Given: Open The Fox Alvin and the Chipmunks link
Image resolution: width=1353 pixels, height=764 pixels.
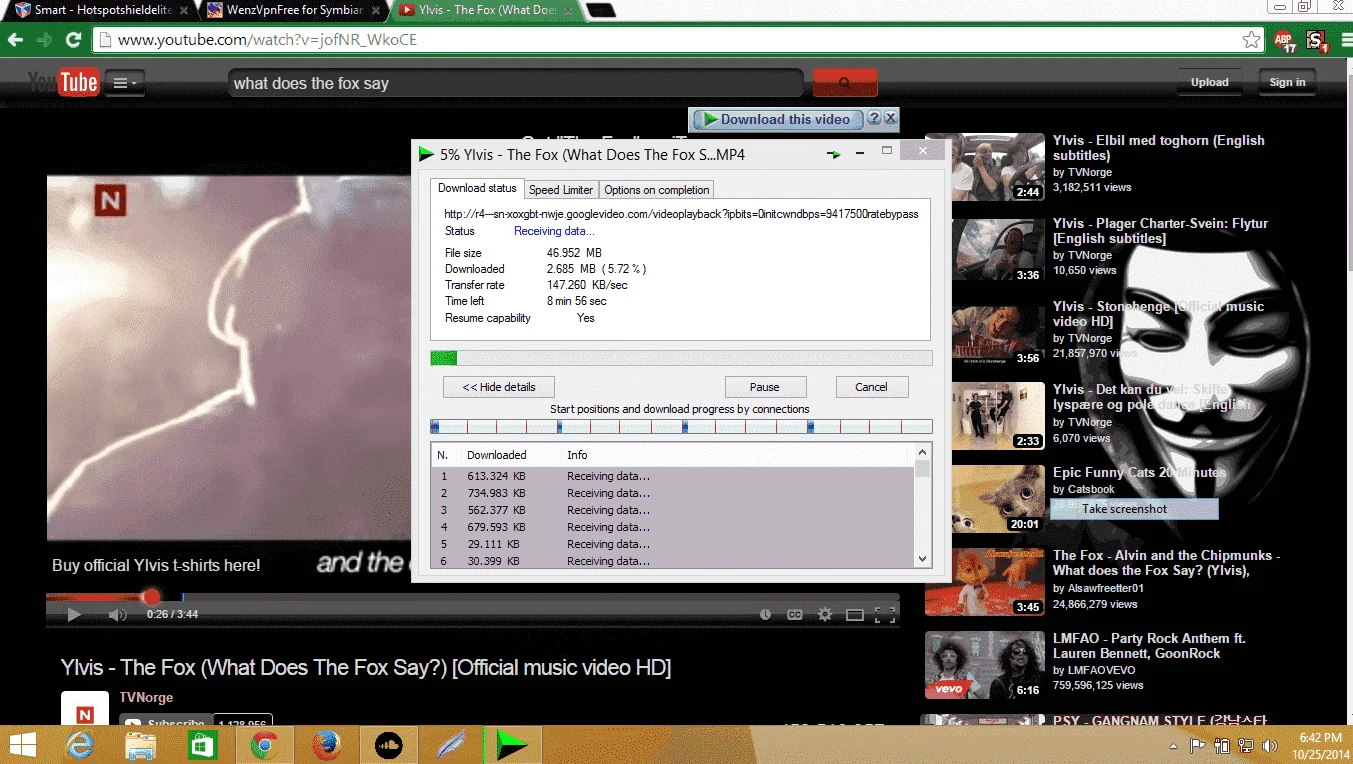Looking at the screenshot, I should (x=1166, y=563).
